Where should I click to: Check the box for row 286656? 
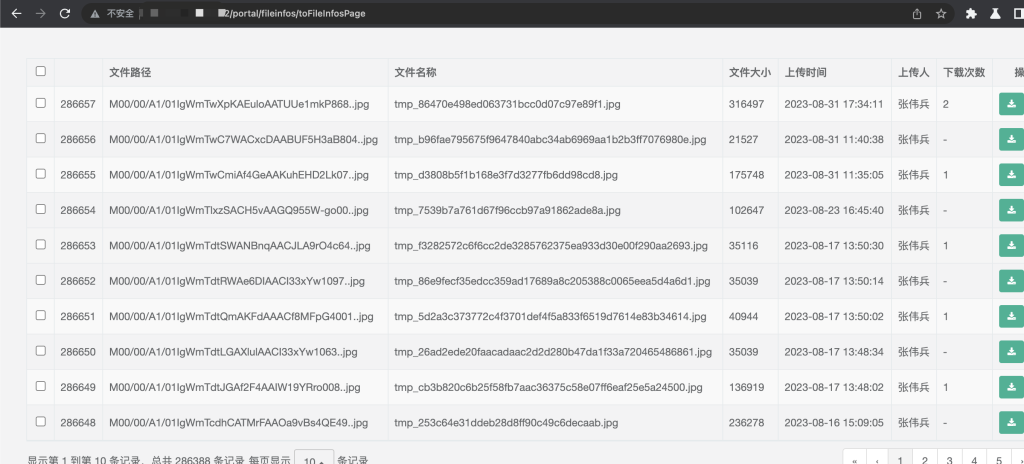point(40,138)
